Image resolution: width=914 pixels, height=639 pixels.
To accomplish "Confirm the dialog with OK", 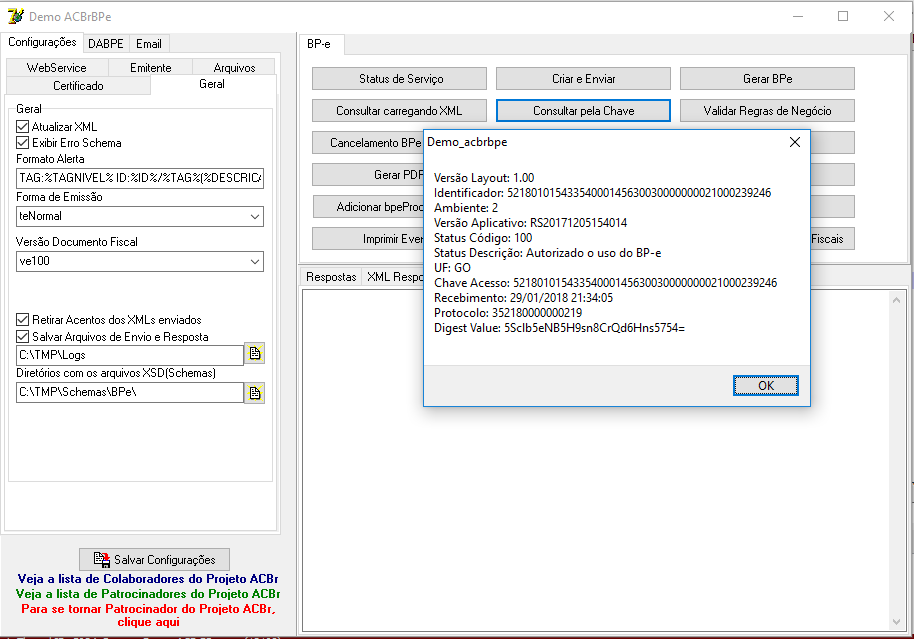I will [x=766, y=385].
